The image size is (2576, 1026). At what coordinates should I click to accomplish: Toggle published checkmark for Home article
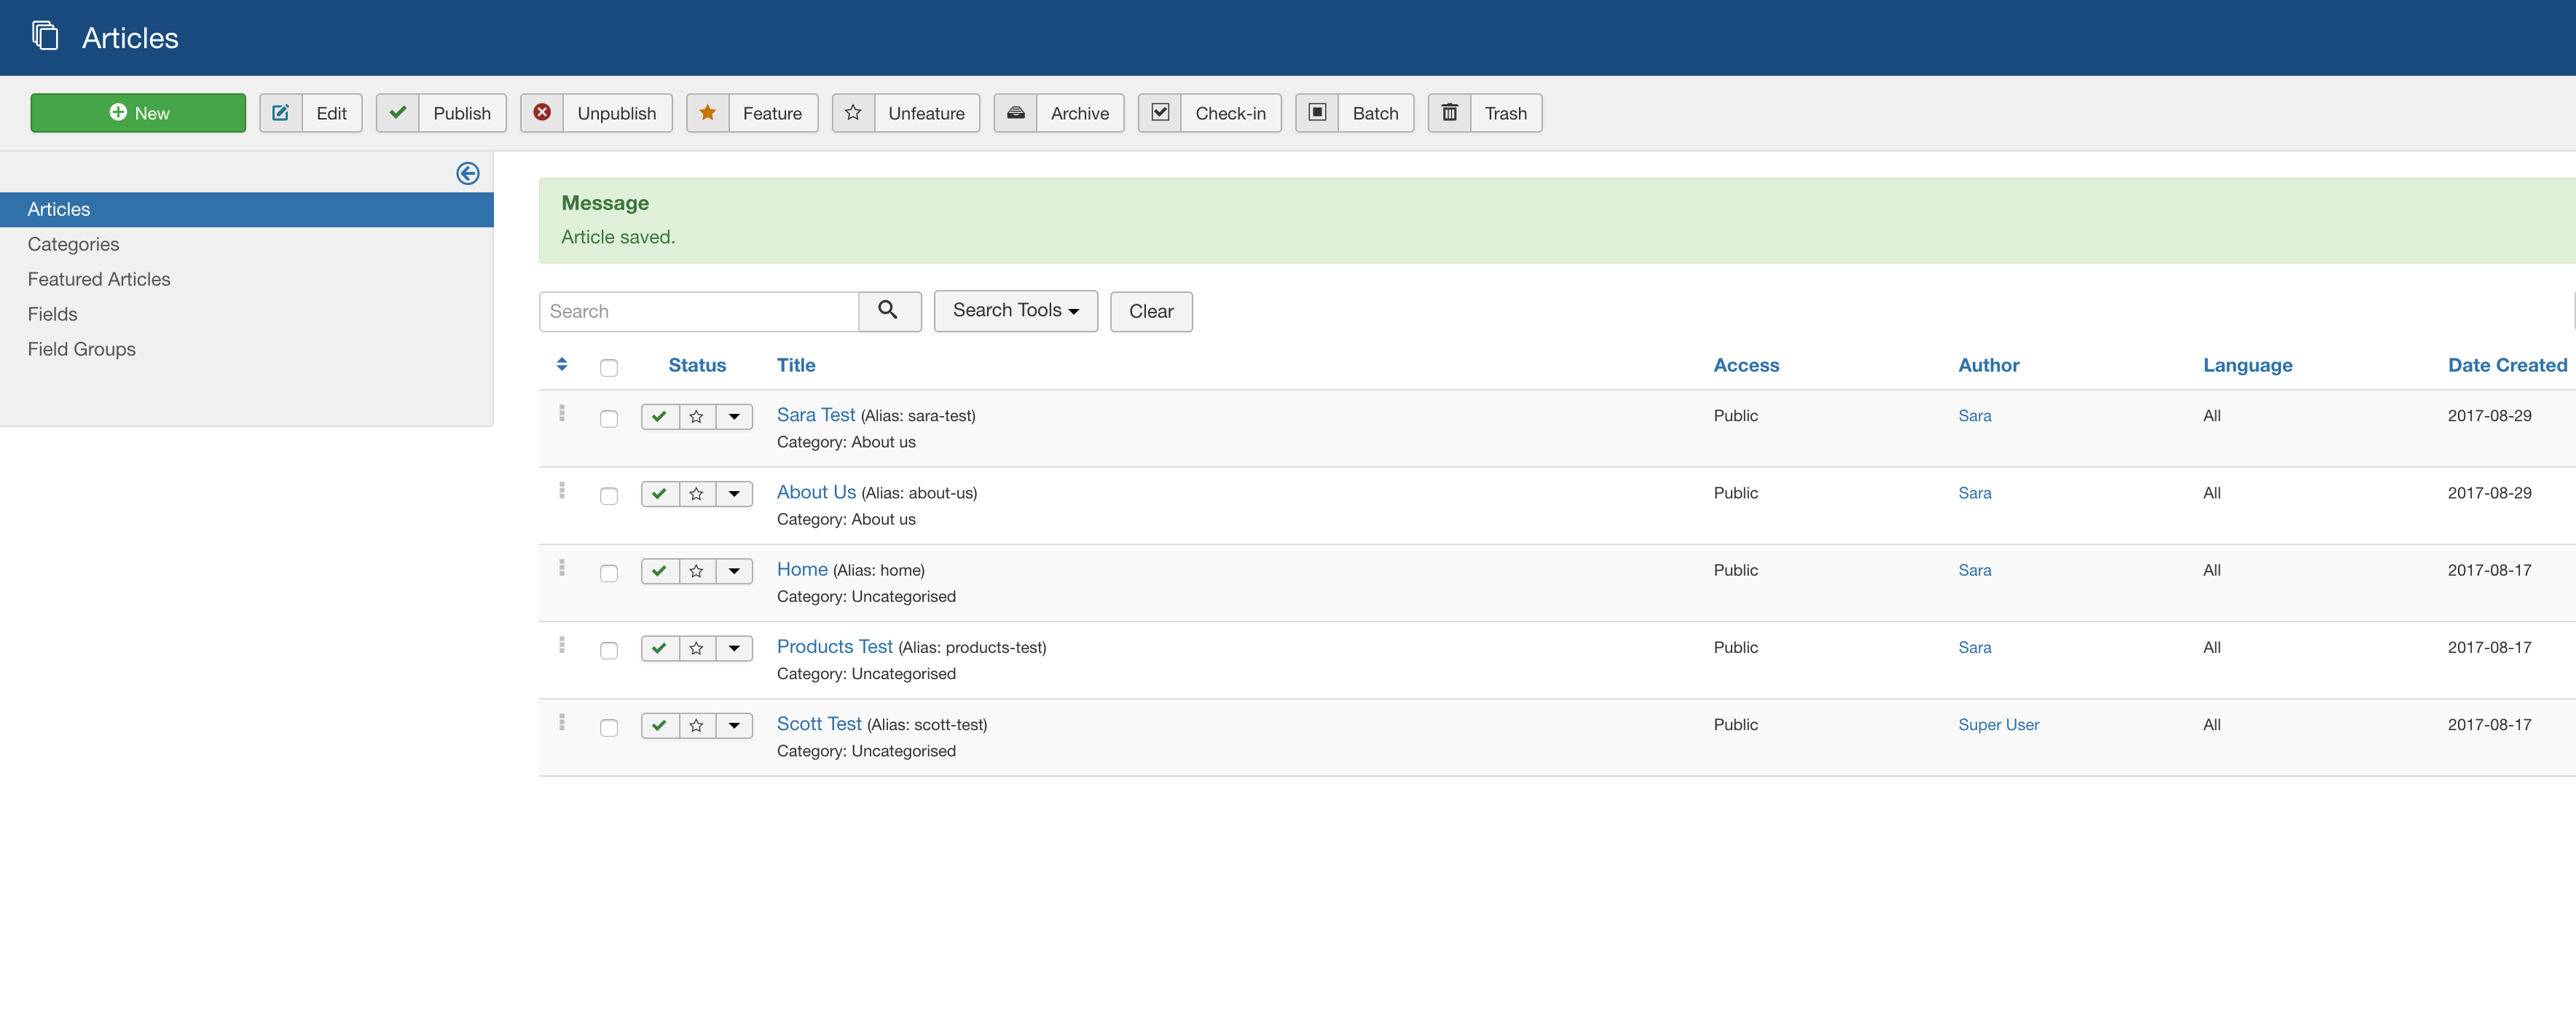(659, 571)
